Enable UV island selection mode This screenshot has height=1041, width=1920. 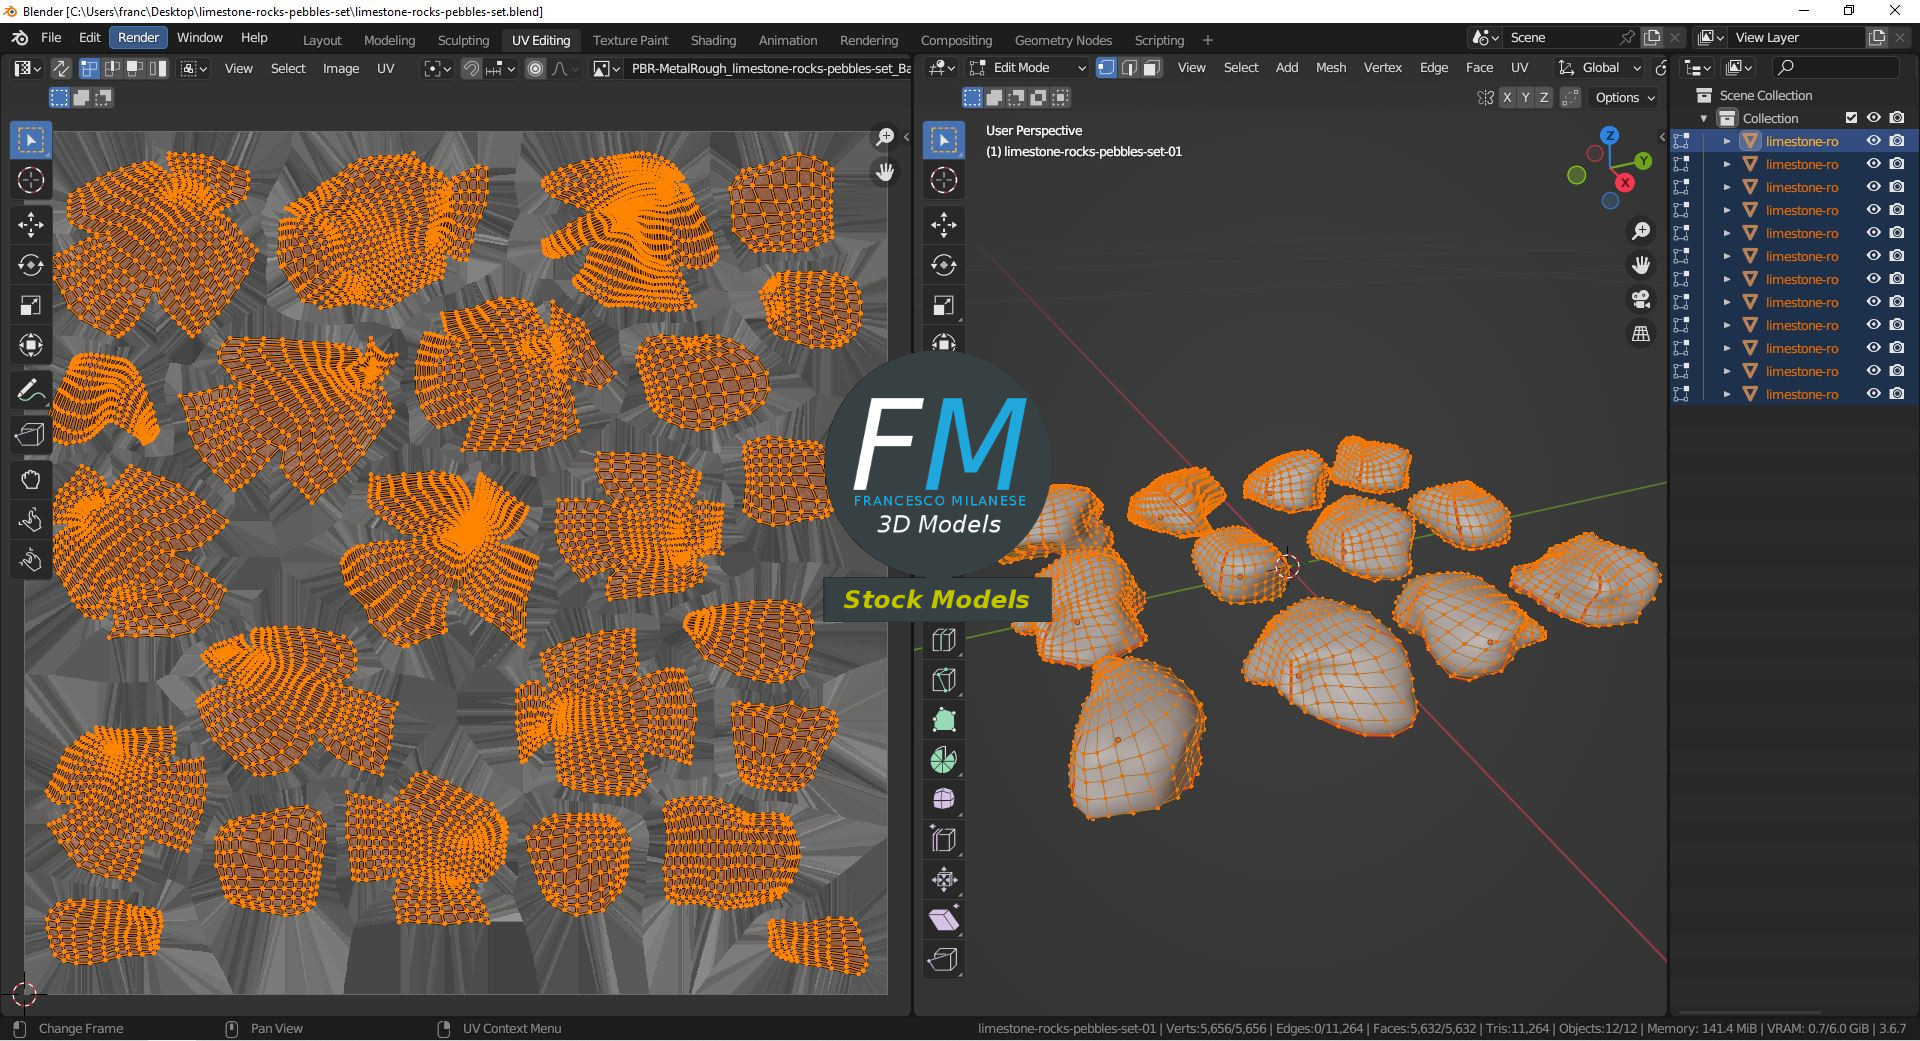(157, 68)
